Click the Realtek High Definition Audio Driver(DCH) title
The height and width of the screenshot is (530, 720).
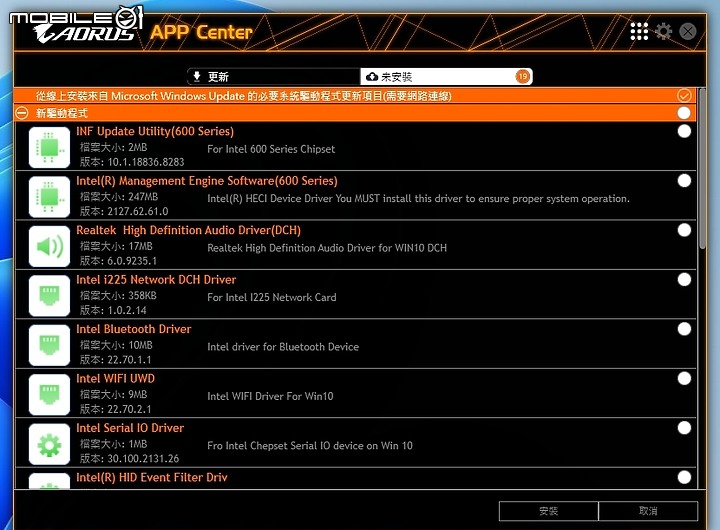pyautogui.click(x=188, y=230)
